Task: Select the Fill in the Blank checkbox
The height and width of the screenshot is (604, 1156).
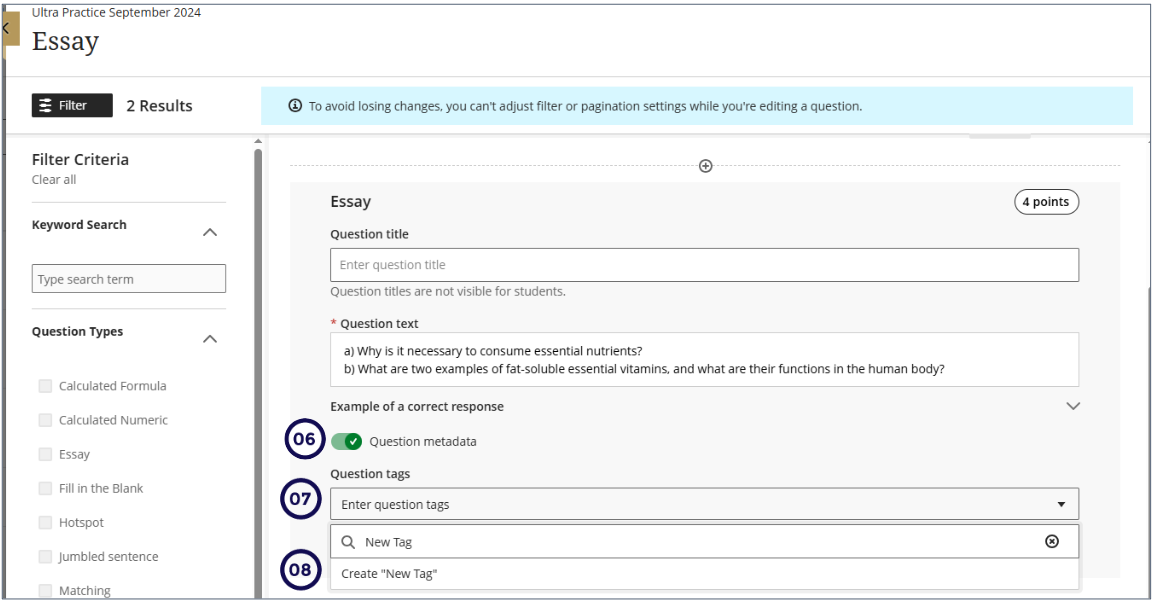Action: (x=45, y=488)
